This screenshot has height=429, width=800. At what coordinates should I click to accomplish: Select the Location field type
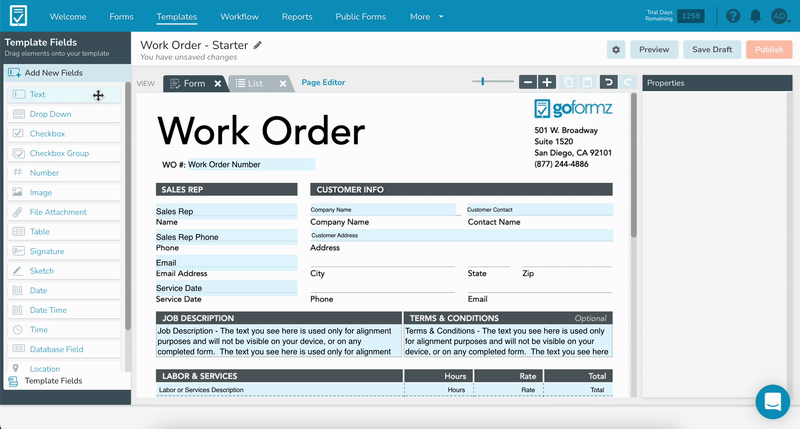pos(64,367)
